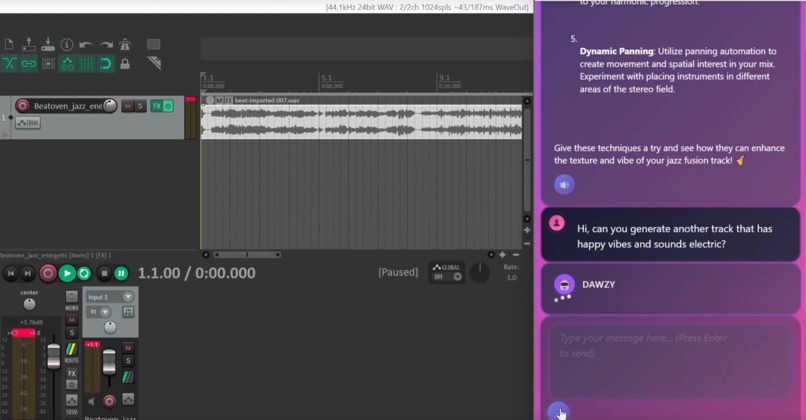Click timeline ruler at measure 5.1

[x=326, y=78]
